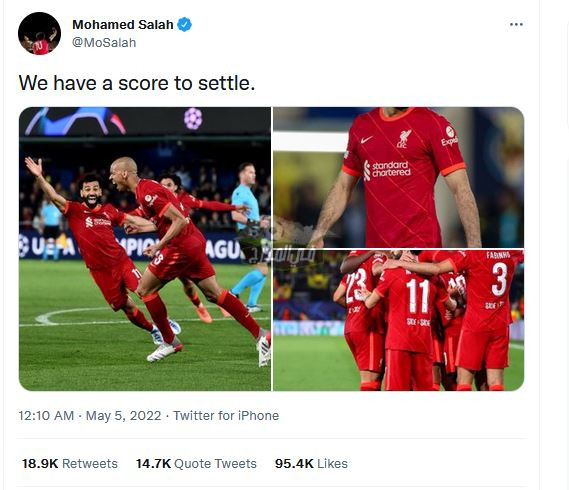Viewport: 569px width, 490px height.
Task: Click the Liverpool crest on the red jersey
Action: [404, 139]
